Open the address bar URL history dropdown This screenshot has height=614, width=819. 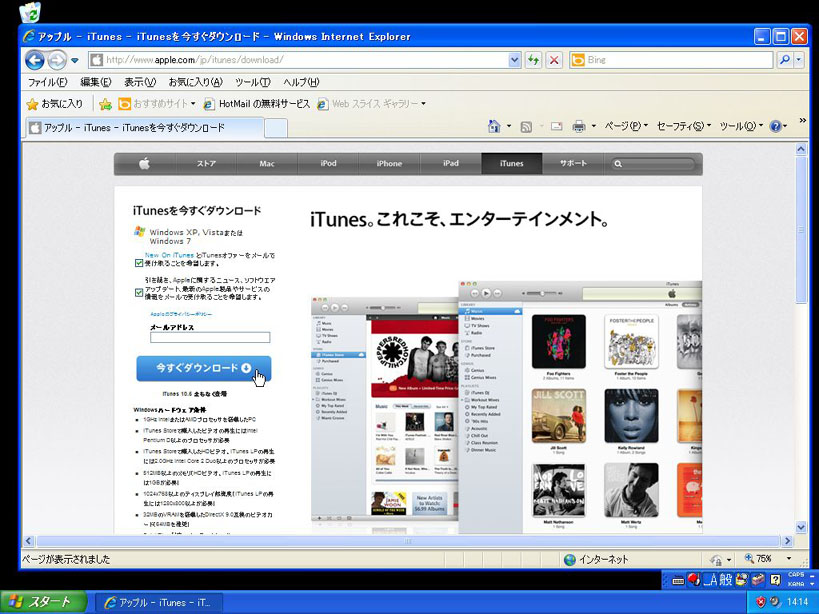pyautogui.click(x=514, y=60)
